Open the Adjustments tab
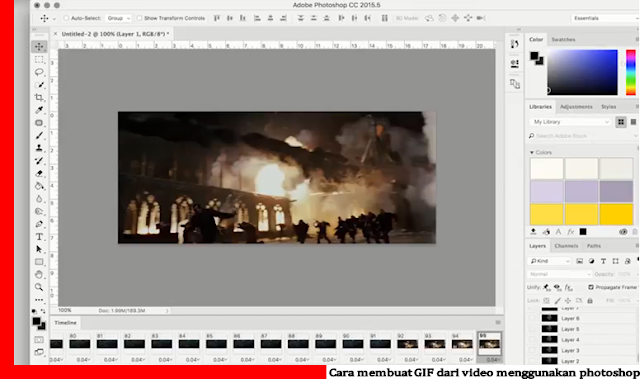This screenshot has width=640, height=379. click(x=576, y=107)
